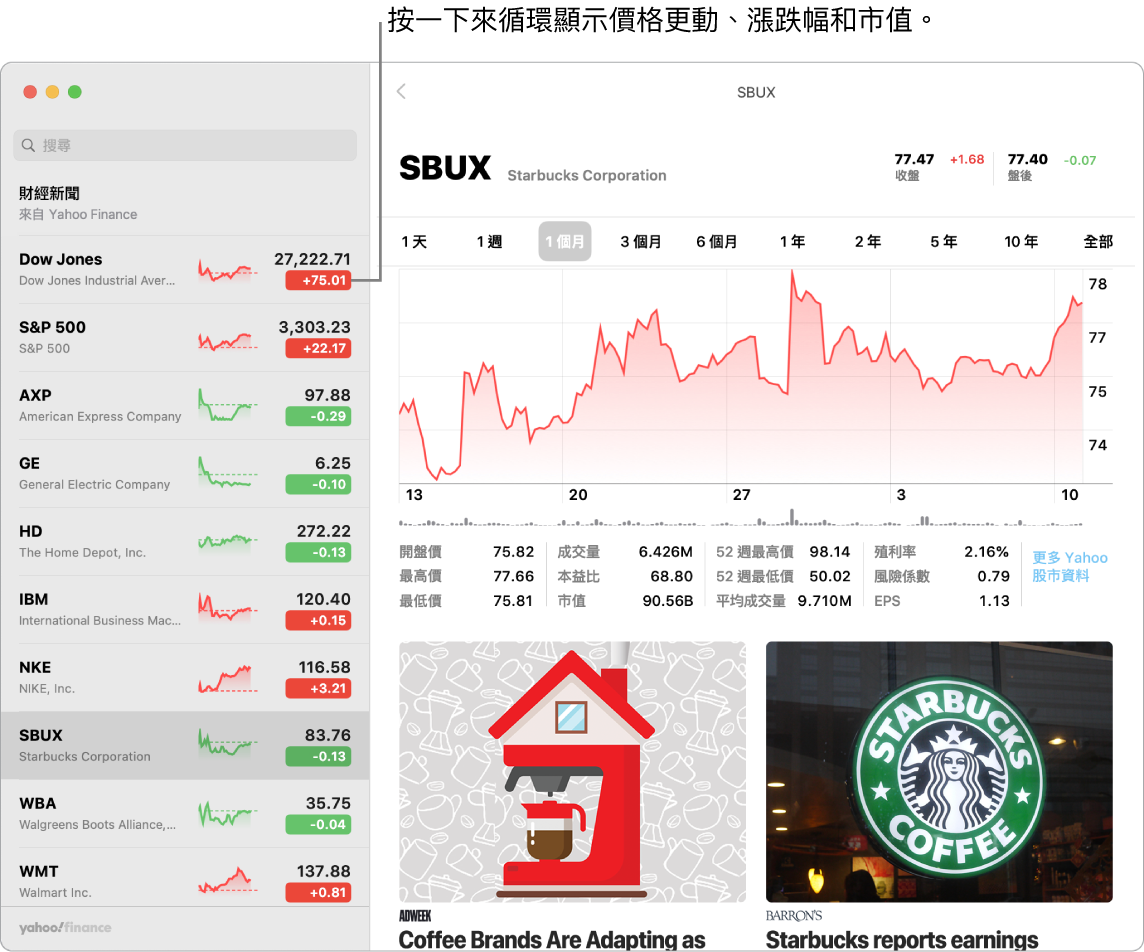Click the back chevron beside SBUX title
Screen dimensions: 1144x952
click(401, 91)
